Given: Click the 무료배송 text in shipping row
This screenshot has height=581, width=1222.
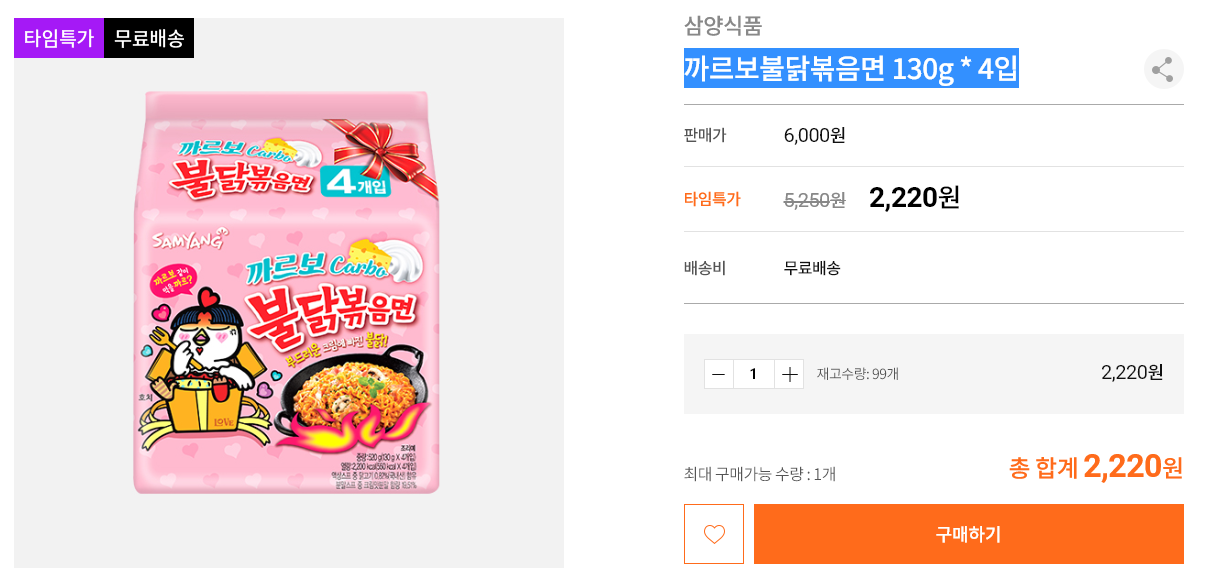Looking at the screenshot, I should coord(812,268).
